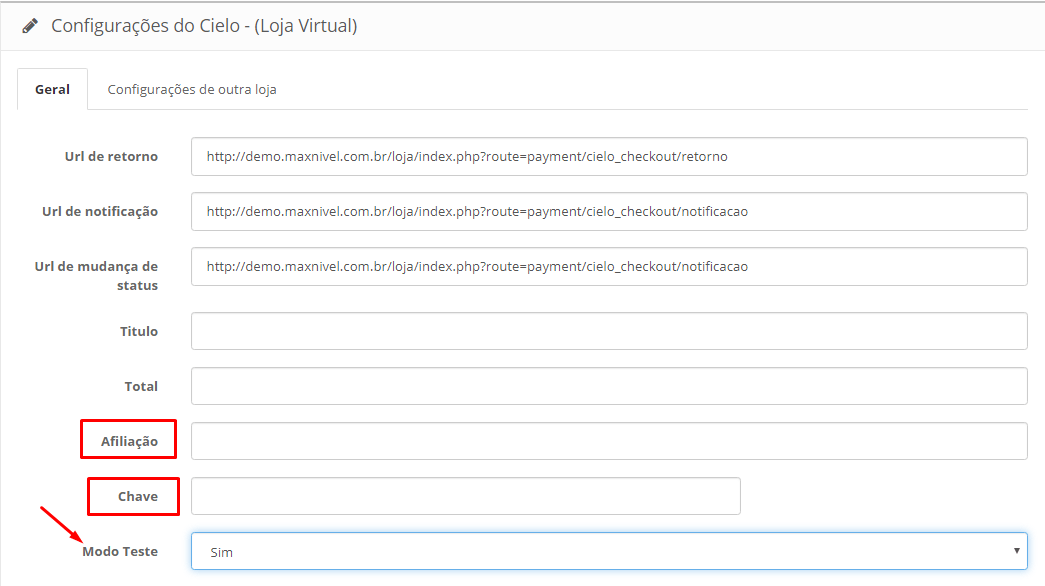Expand the Modo Teste dropdown
Image resolution: width=1045 pixels, height=586 pixels.
point(609,551)
